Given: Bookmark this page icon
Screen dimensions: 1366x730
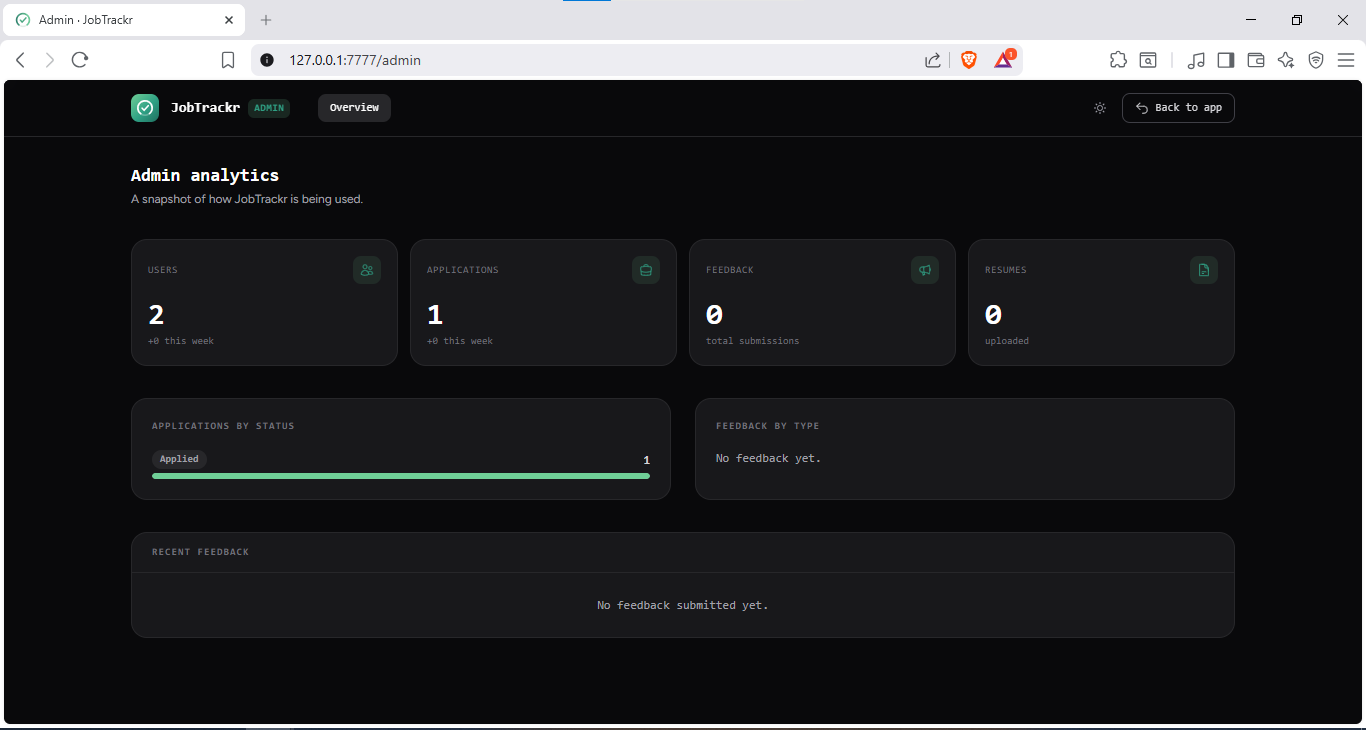Looking at the screenshot, I should pos(228,60).
